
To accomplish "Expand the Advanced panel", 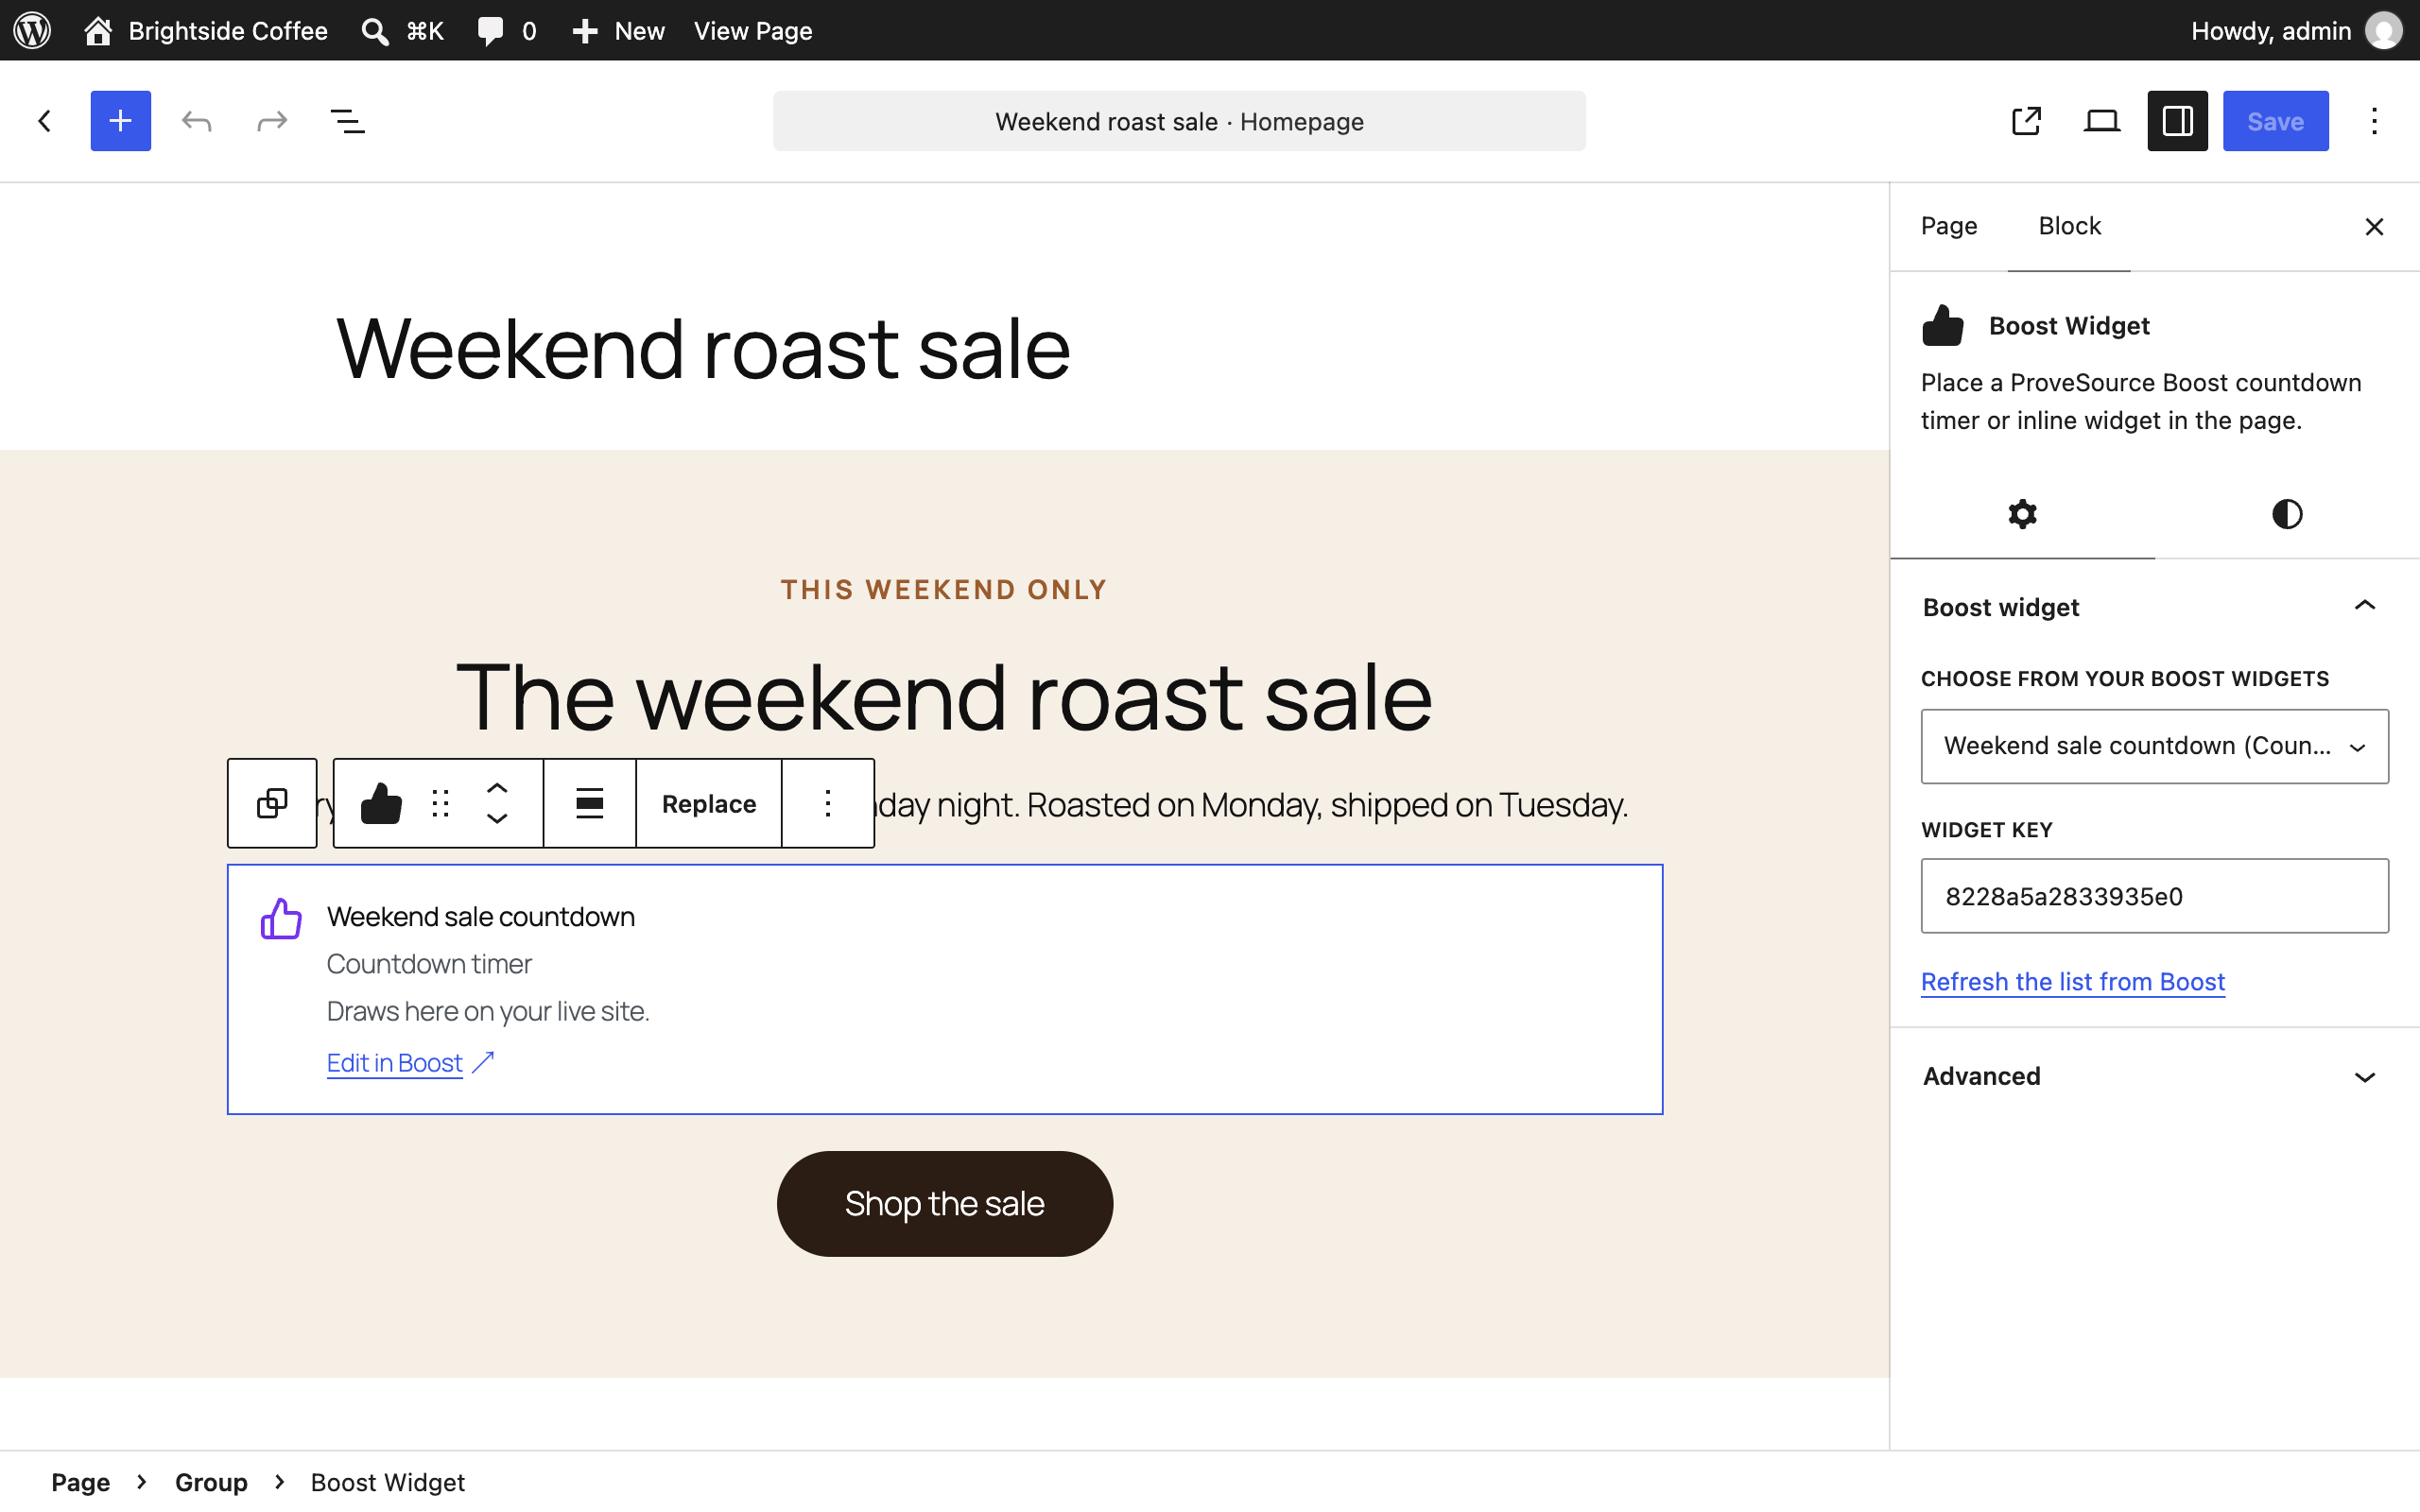I will click(x=2154, y=1076).
